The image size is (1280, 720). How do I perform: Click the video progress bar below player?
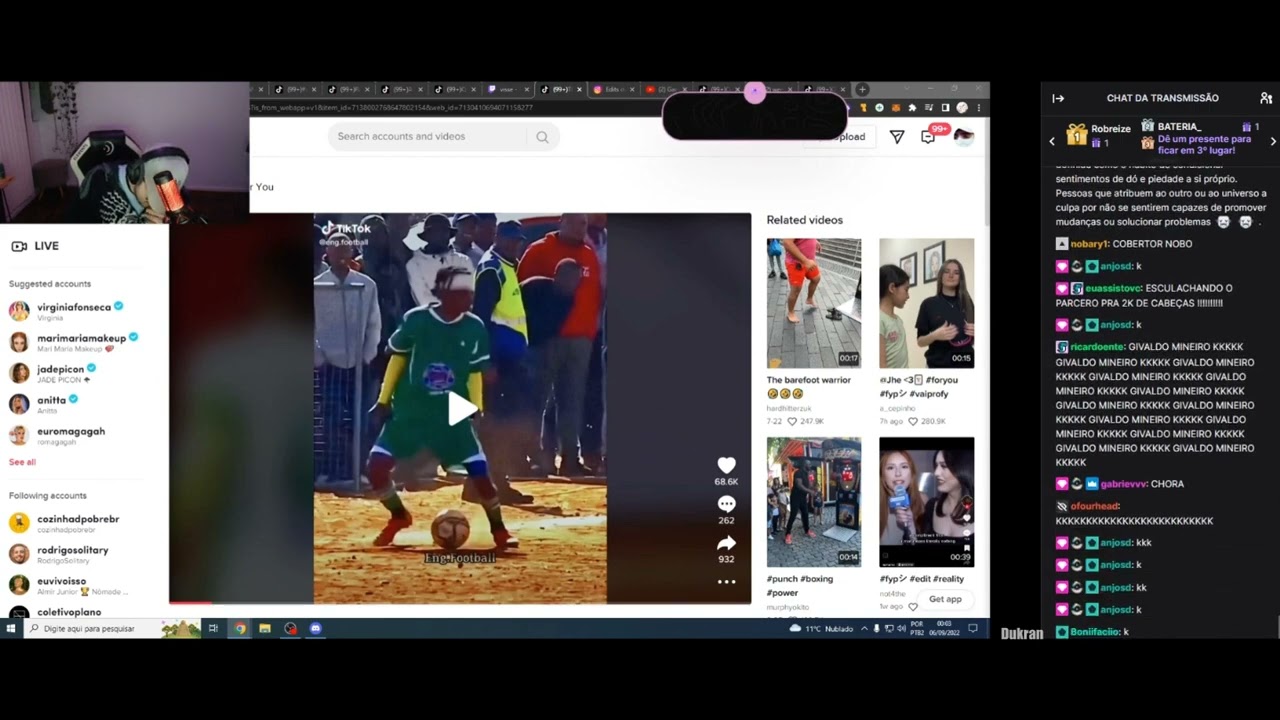coord(460,602)
